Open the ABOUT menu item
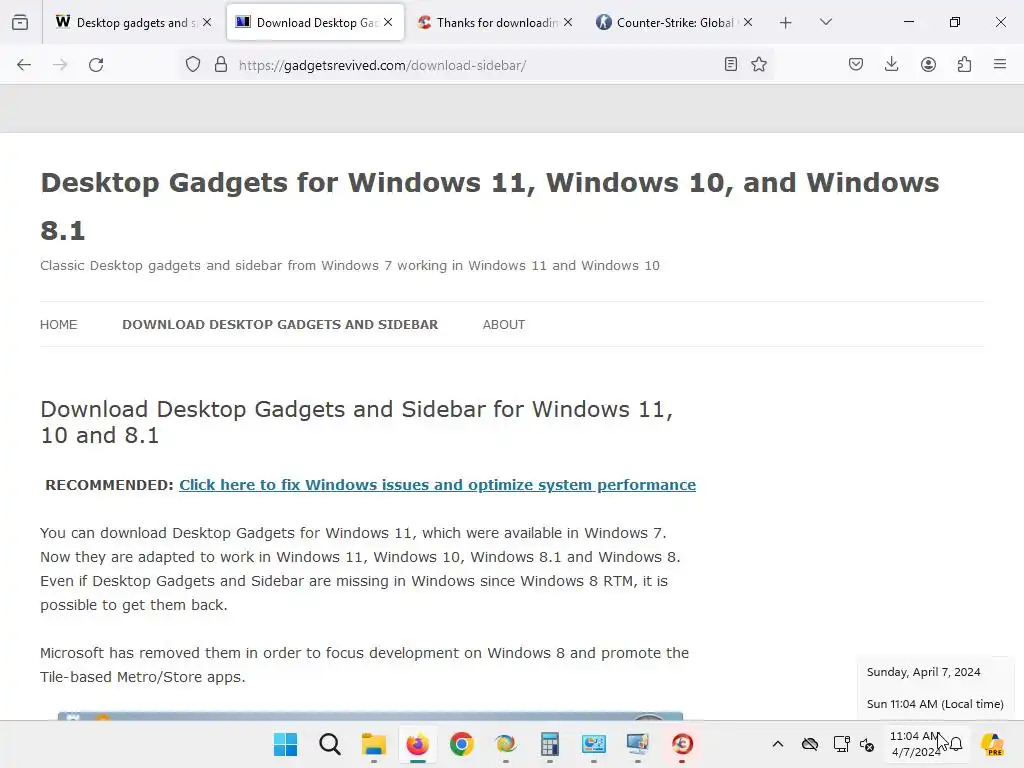This screenshot has height=768, width=1024. click(504, 325)
